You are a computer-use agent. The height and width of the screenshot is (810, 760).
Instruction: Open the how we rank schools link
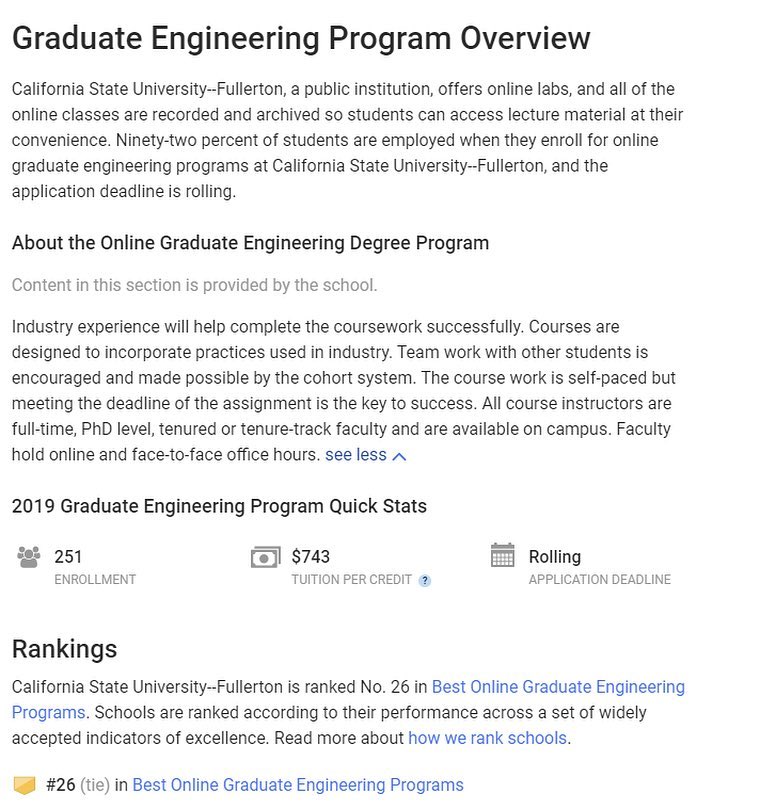(487, 738)
